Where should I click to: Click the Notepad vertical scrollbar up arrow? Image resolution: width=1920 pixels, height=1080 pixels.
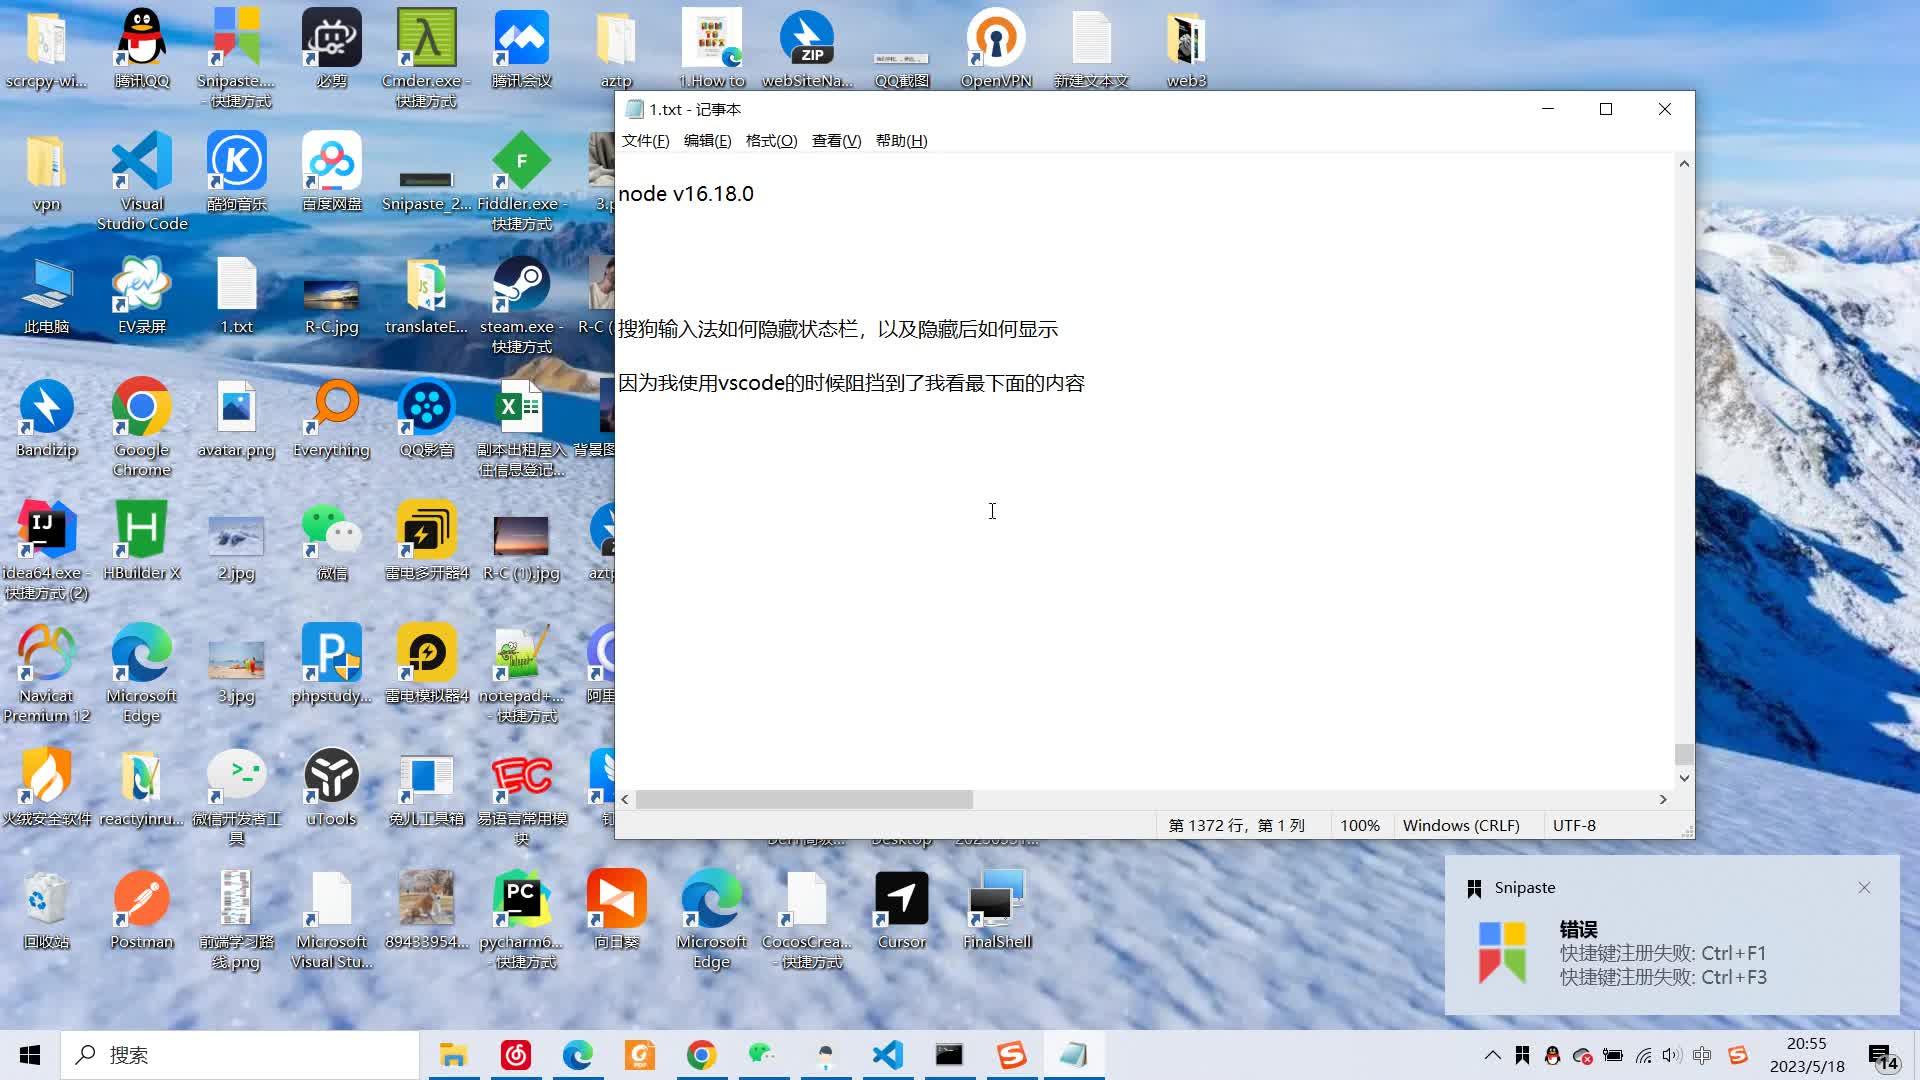pyautogui.click(x=1684, y=163)
